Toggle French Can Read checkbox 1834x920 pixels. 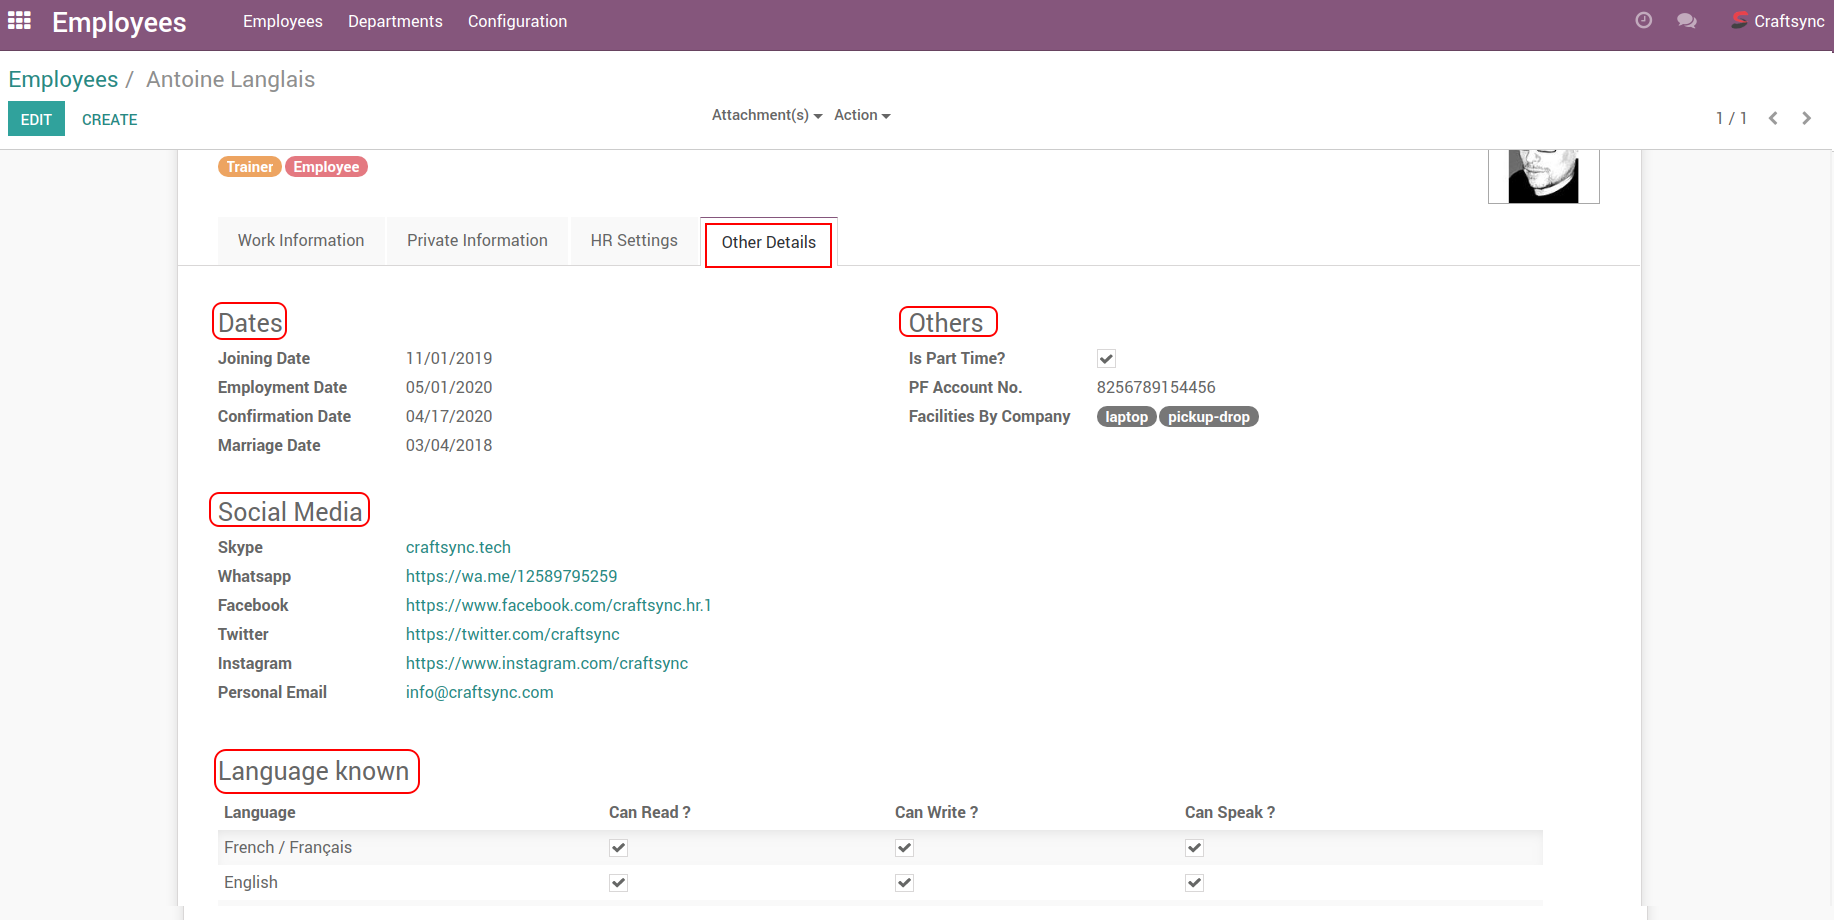tap(619, 848)
